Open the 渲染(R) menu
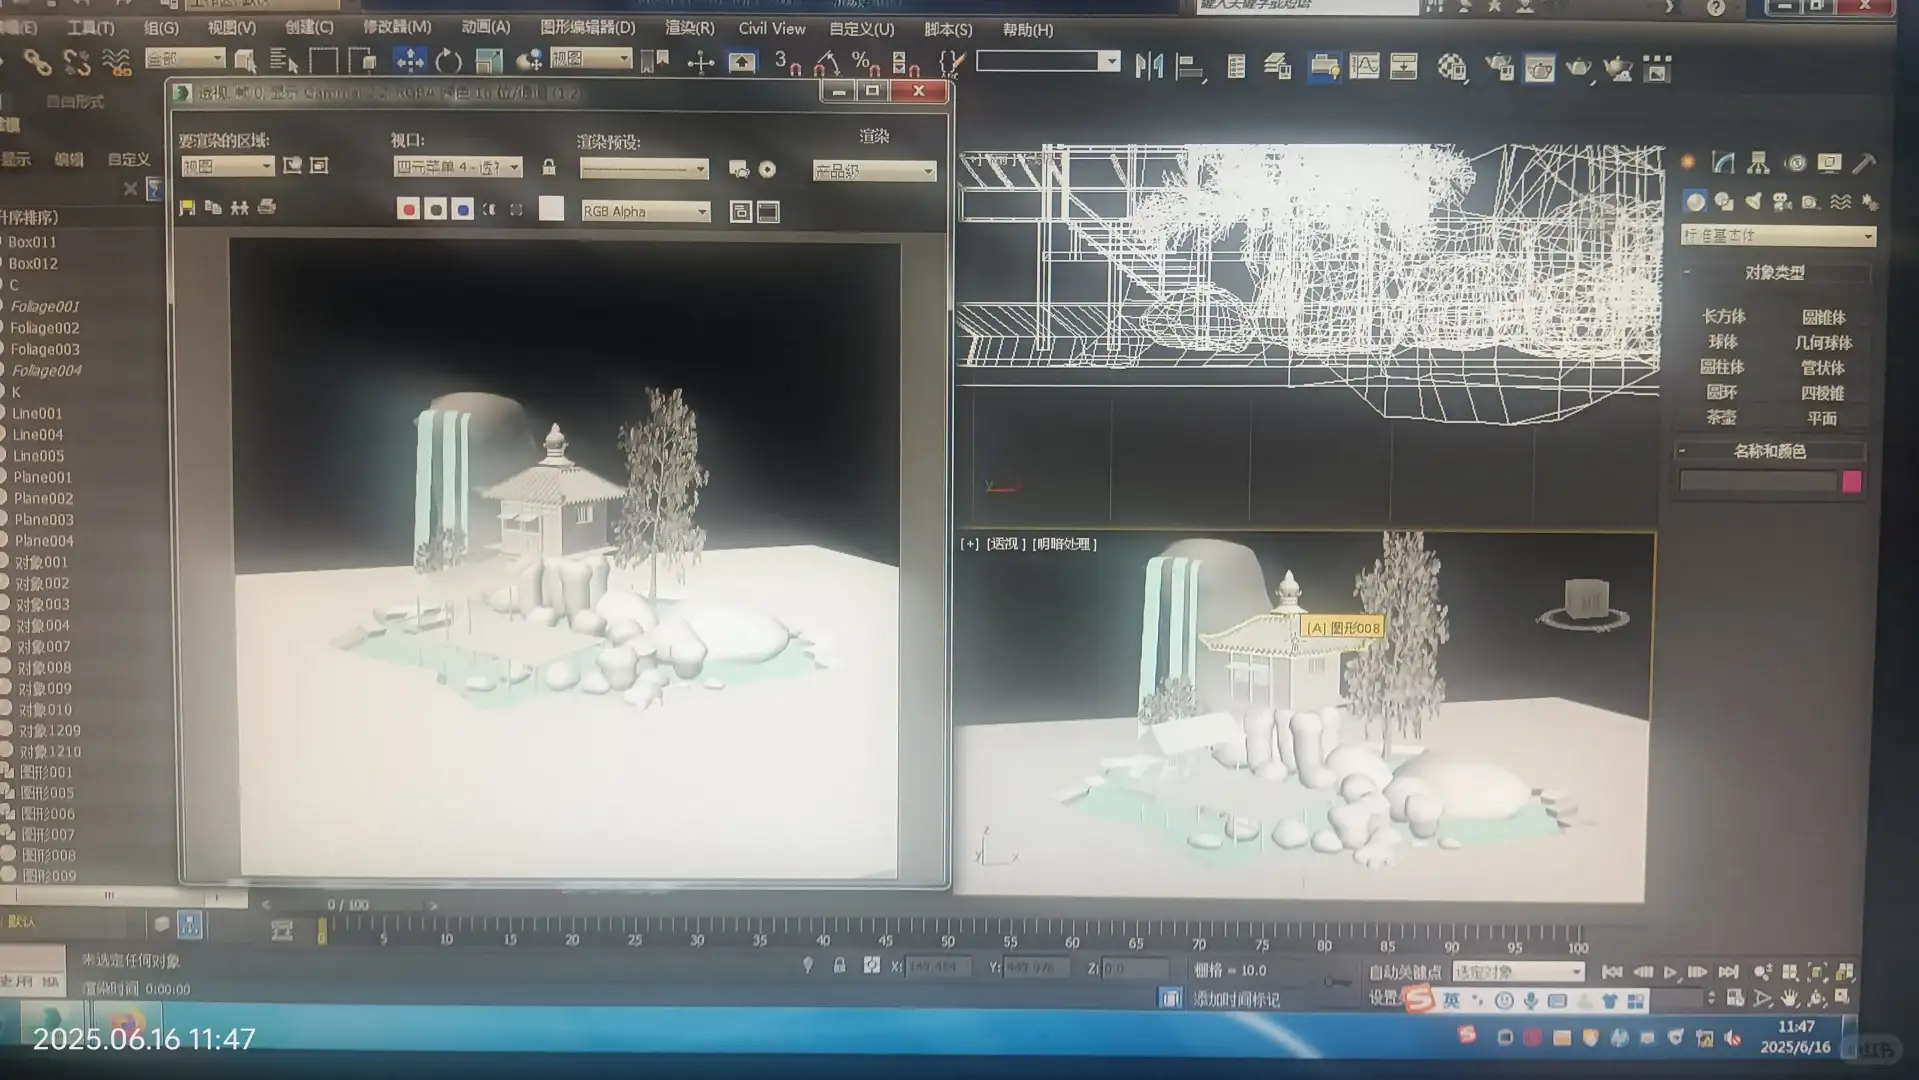1919x1080 pixels. (x=689, y=29)
